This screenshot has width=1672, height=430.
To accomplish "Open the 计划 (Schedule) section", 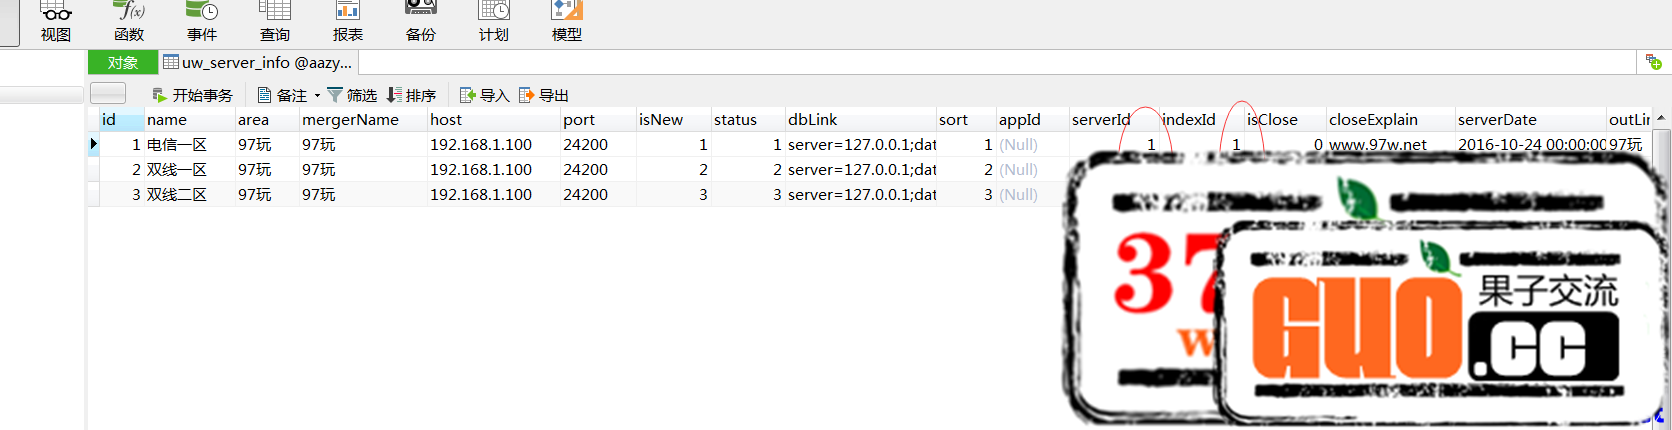I will pyautogui.click(x=494, y=22).
